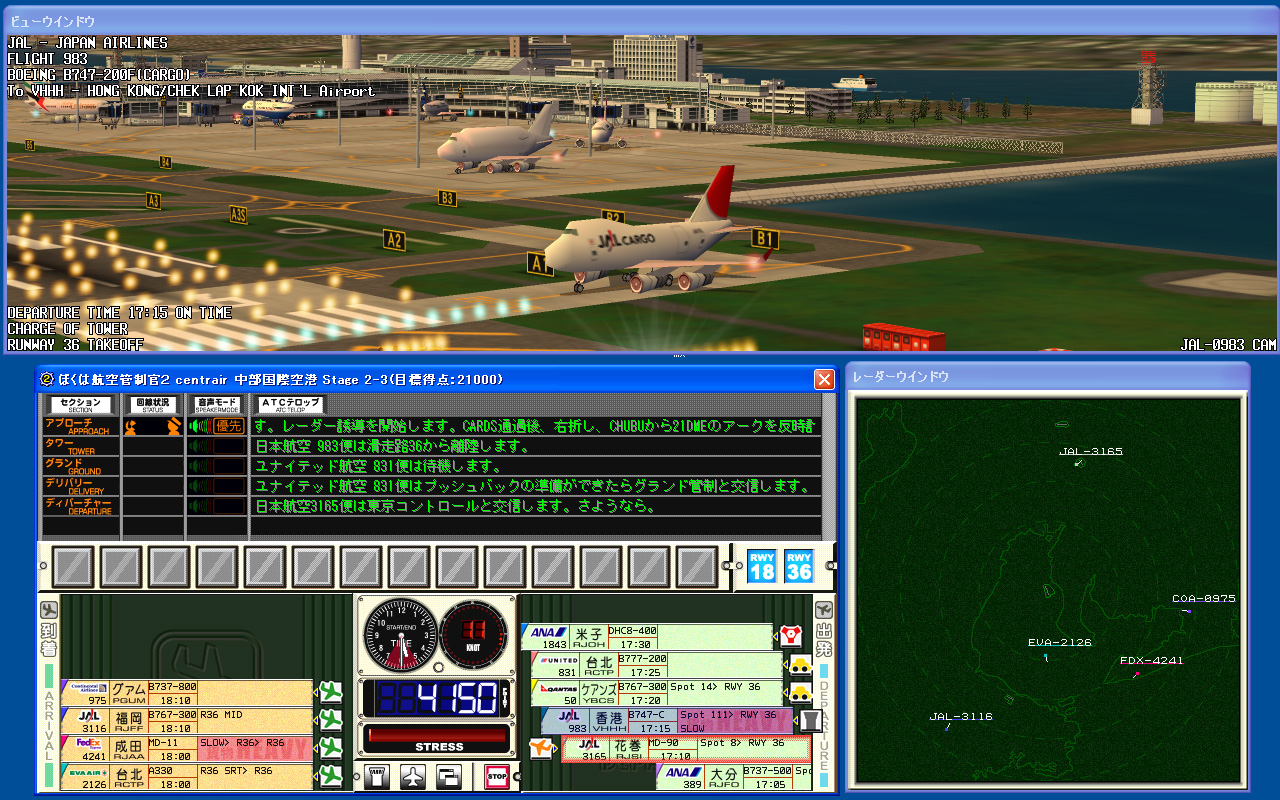
Task: Click the RWY 18 runway button
Action: point(762,567)
